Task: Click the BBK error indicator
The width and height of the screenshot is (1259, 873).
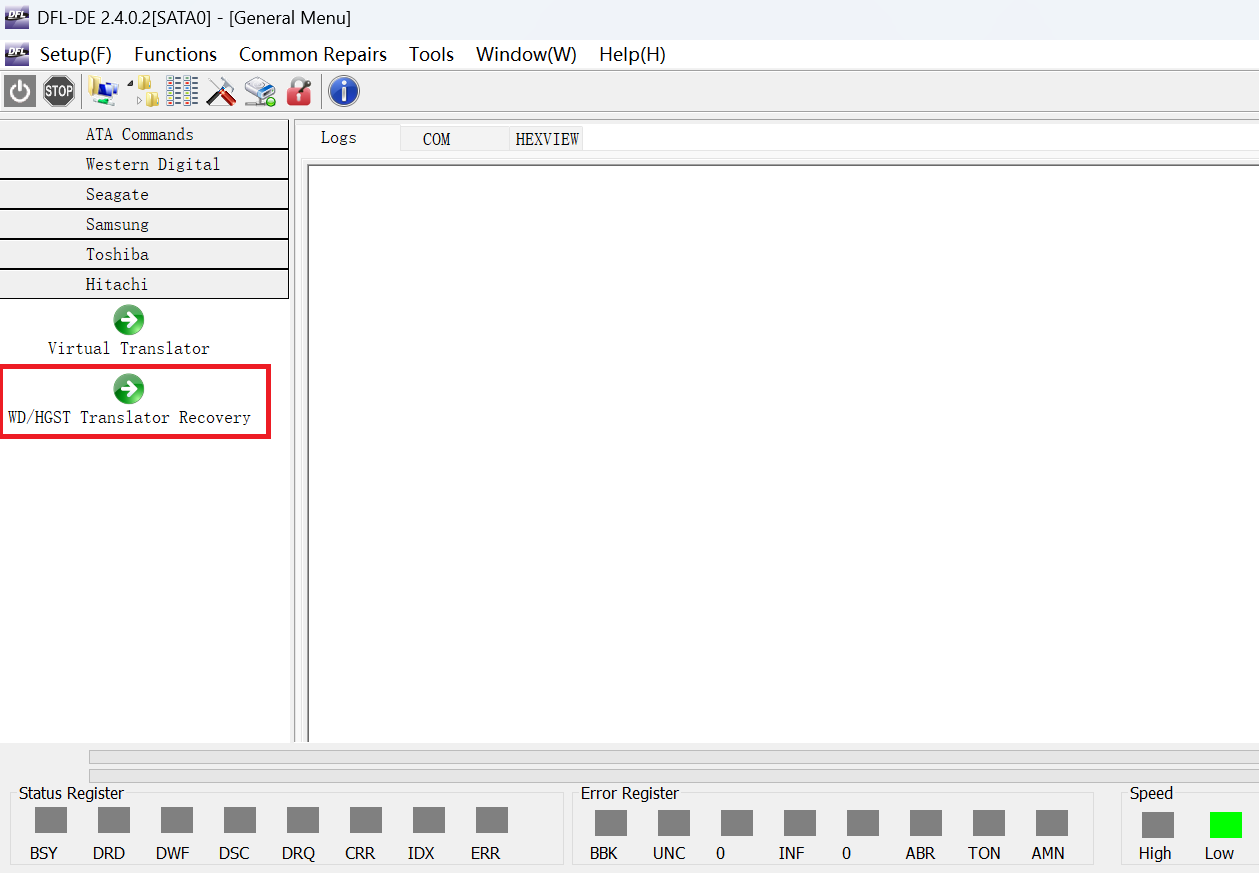Action: pyautogui.click(x=611, y=823)
